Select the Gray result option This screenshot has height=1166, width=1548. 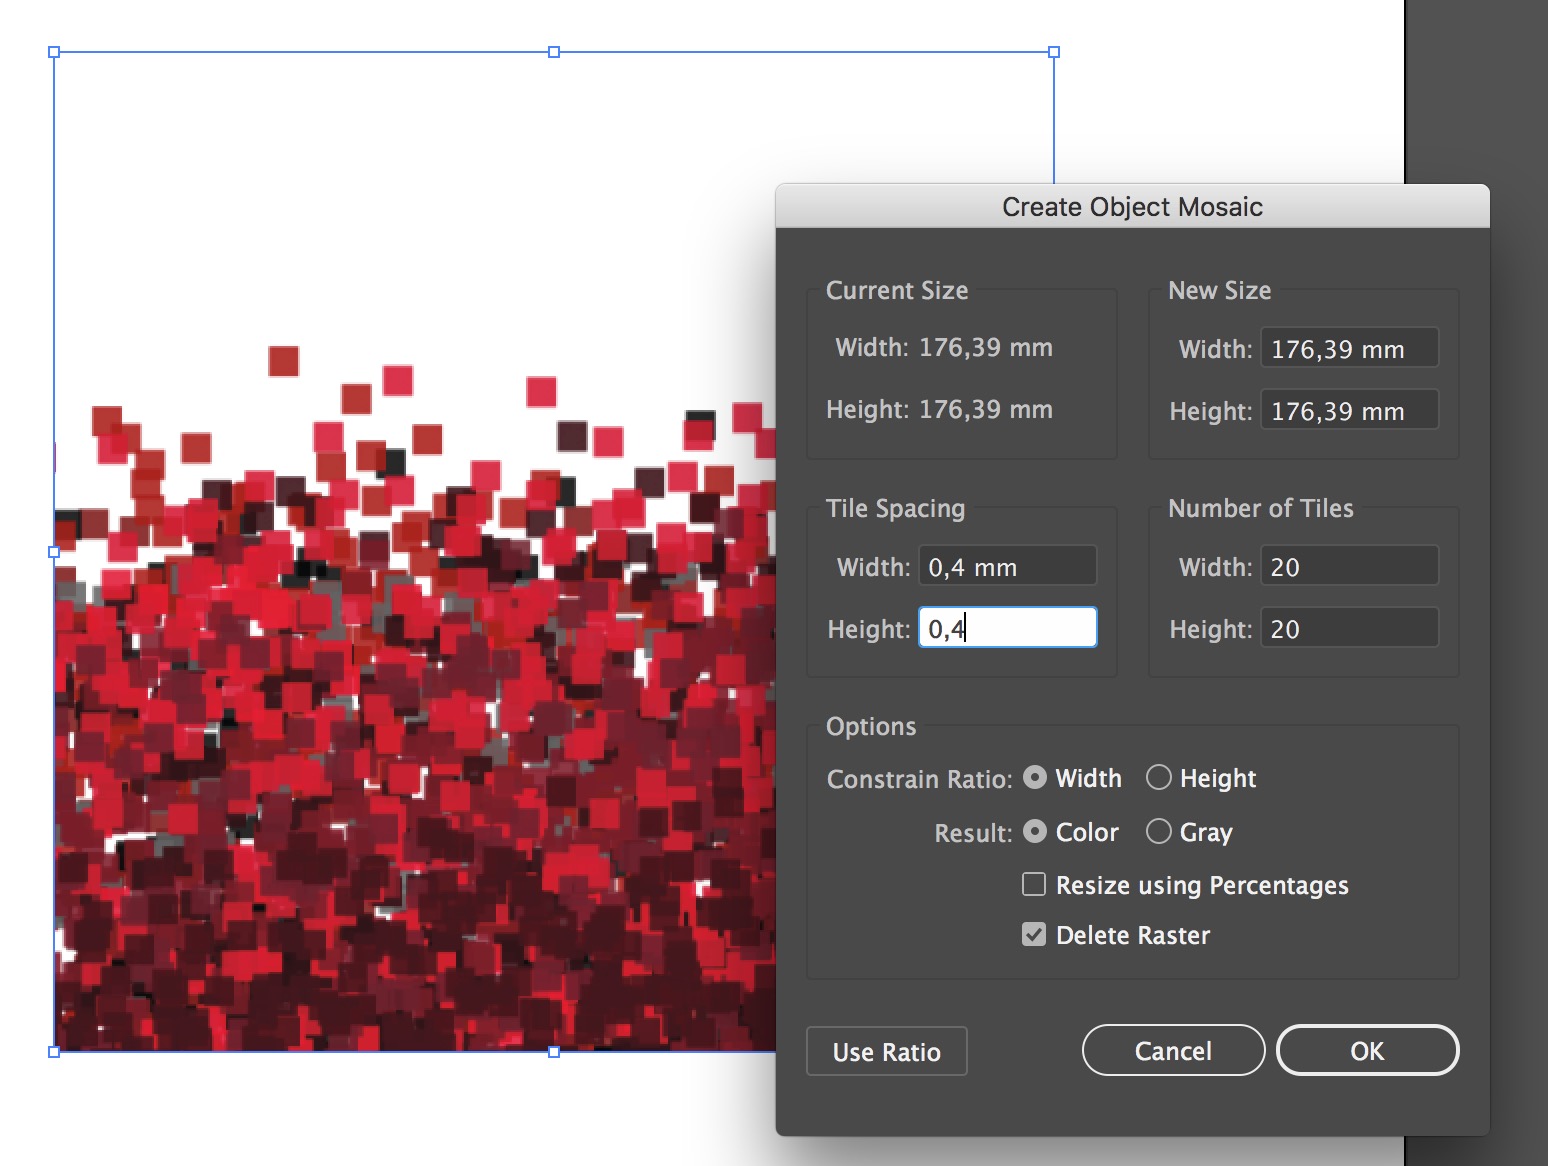pyautogui.click(x=1159, y=831)
